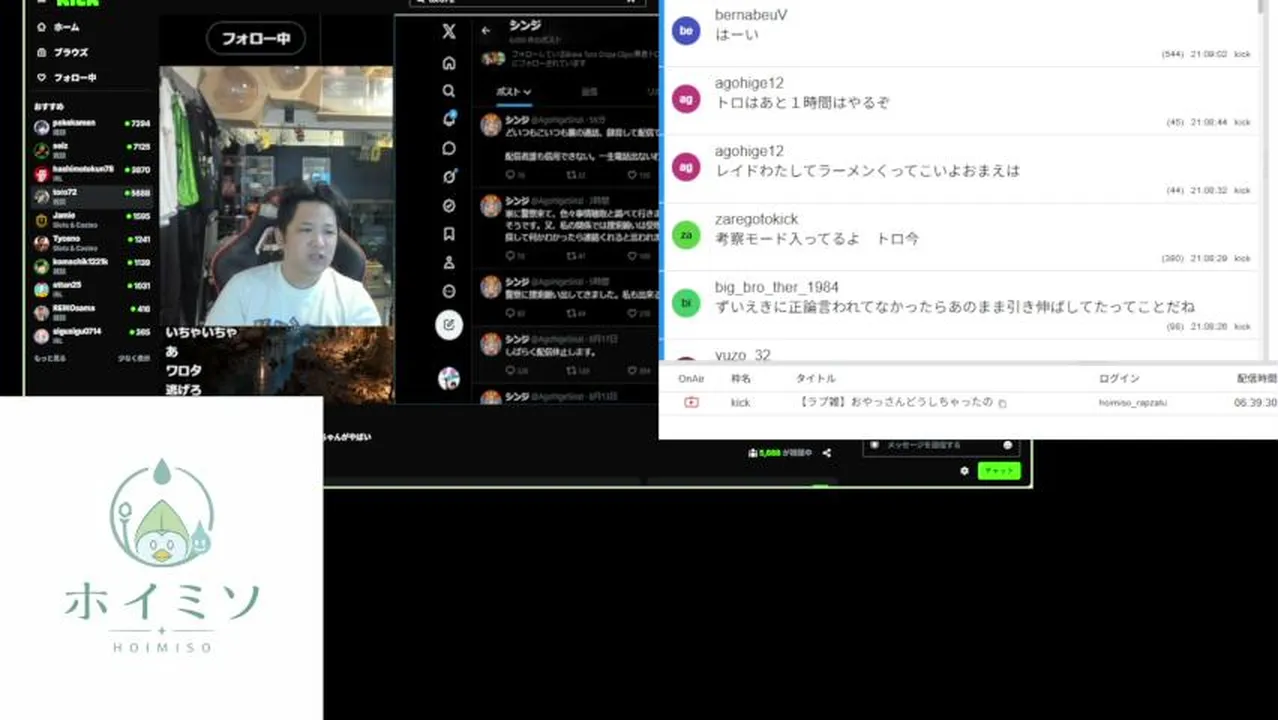The height and width of the screenshot is (720, 1278).
Task: Open seiz channel in recommended list
Action: [x=92, y=149]
